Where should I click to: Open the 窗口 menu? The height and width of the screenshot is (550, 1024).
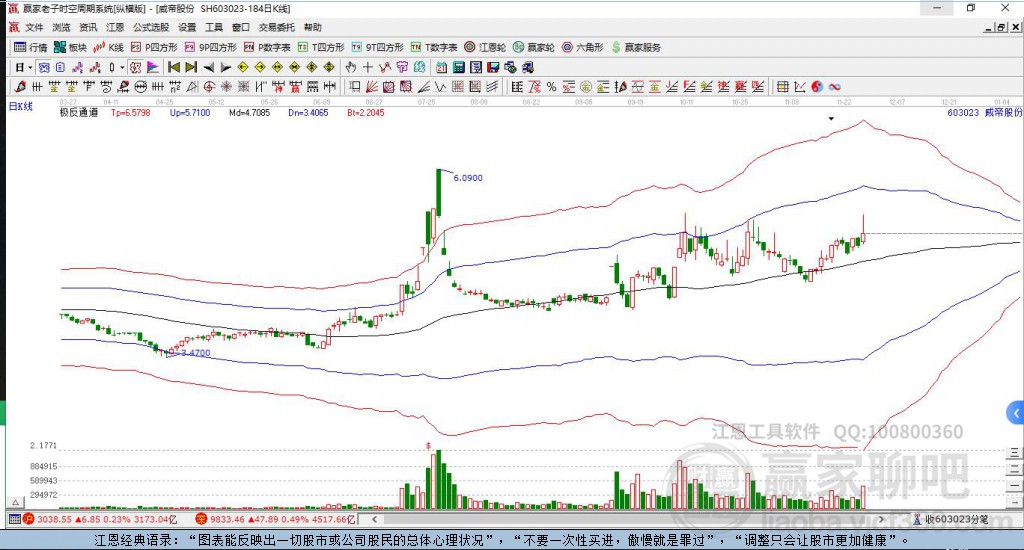coord(241,27)
